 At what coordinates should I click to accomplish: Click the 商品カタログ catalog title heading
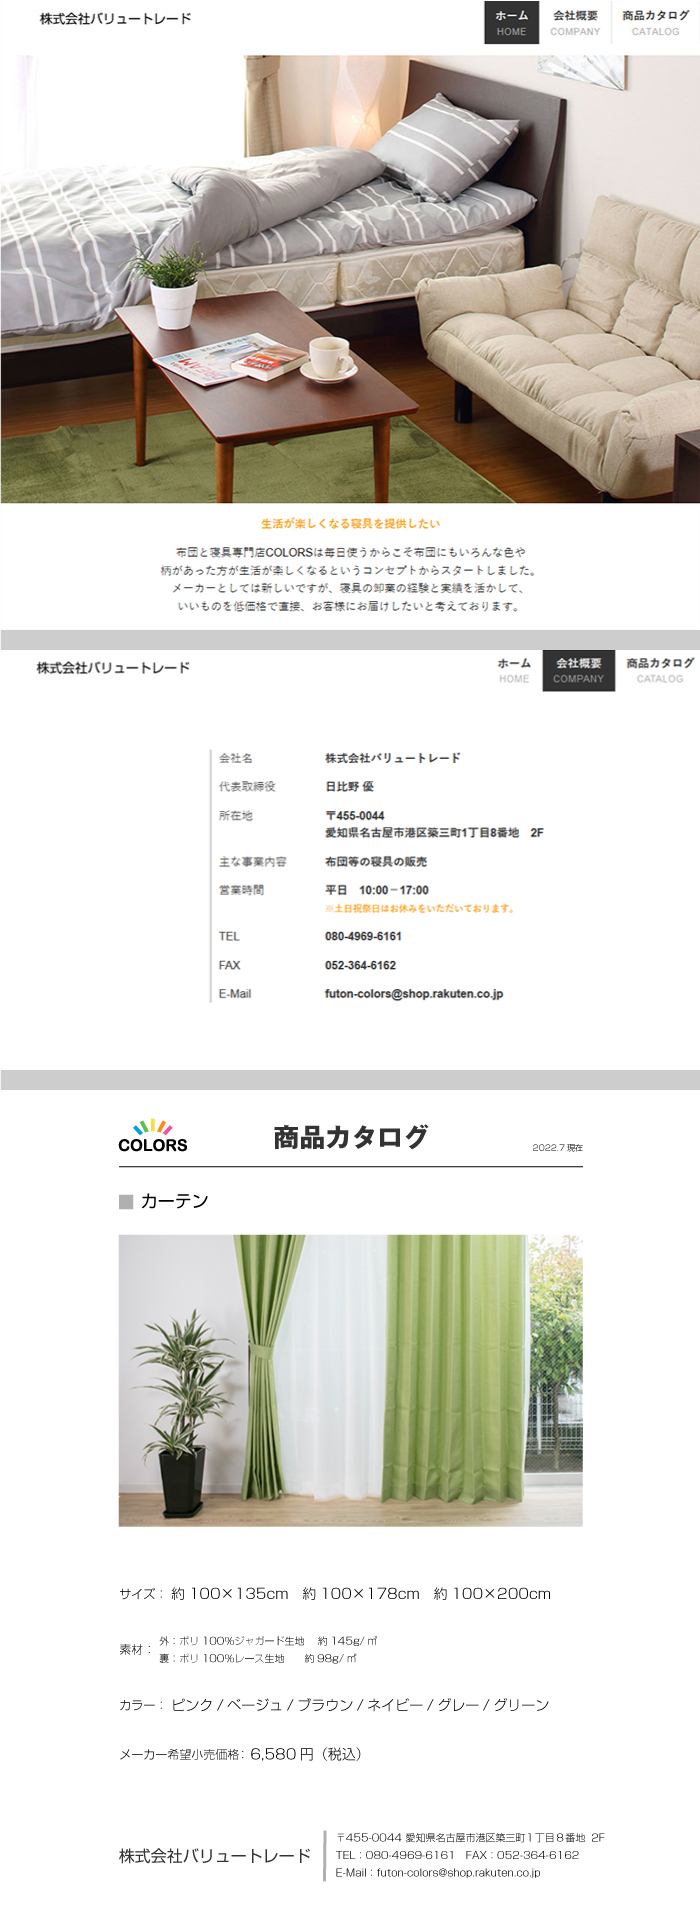(x=350, y=1137)
